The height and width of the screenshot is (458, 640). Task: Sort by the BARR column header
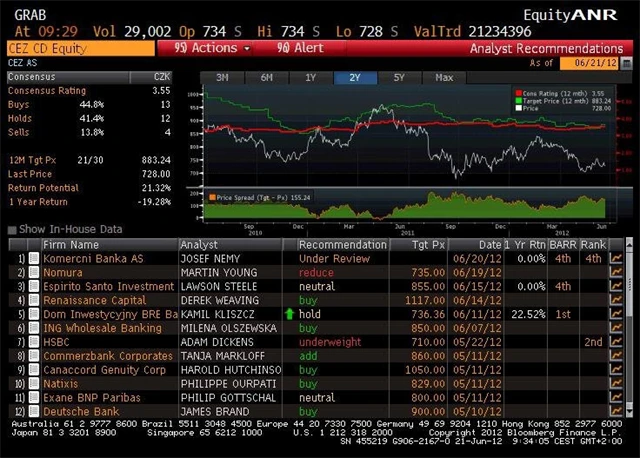pos(563,245)
